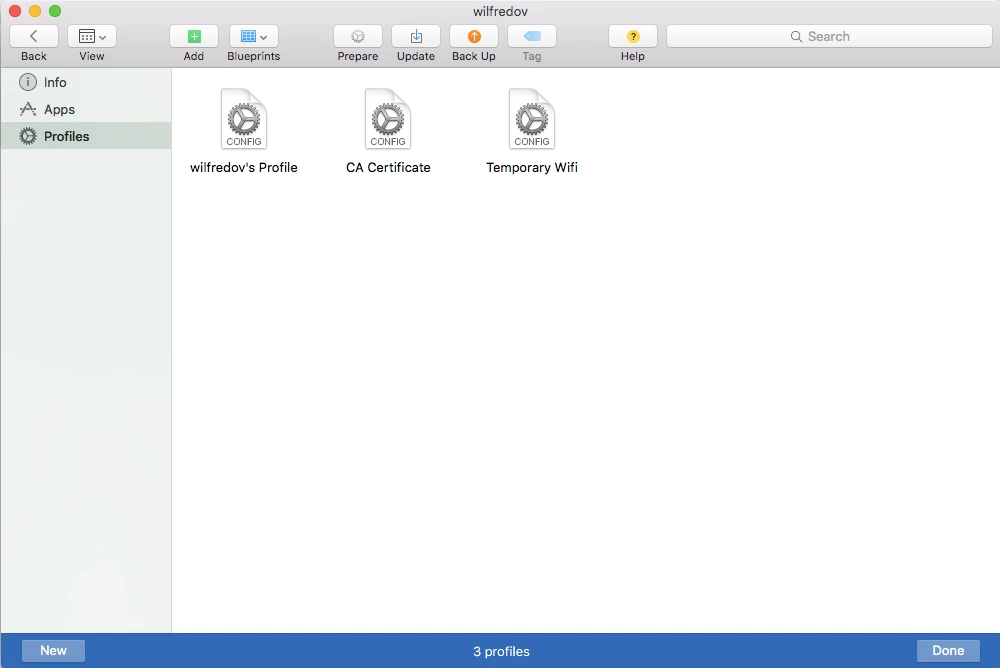
Task: Click the "Temporary Wifi" name label
Action: pos(532,167)
